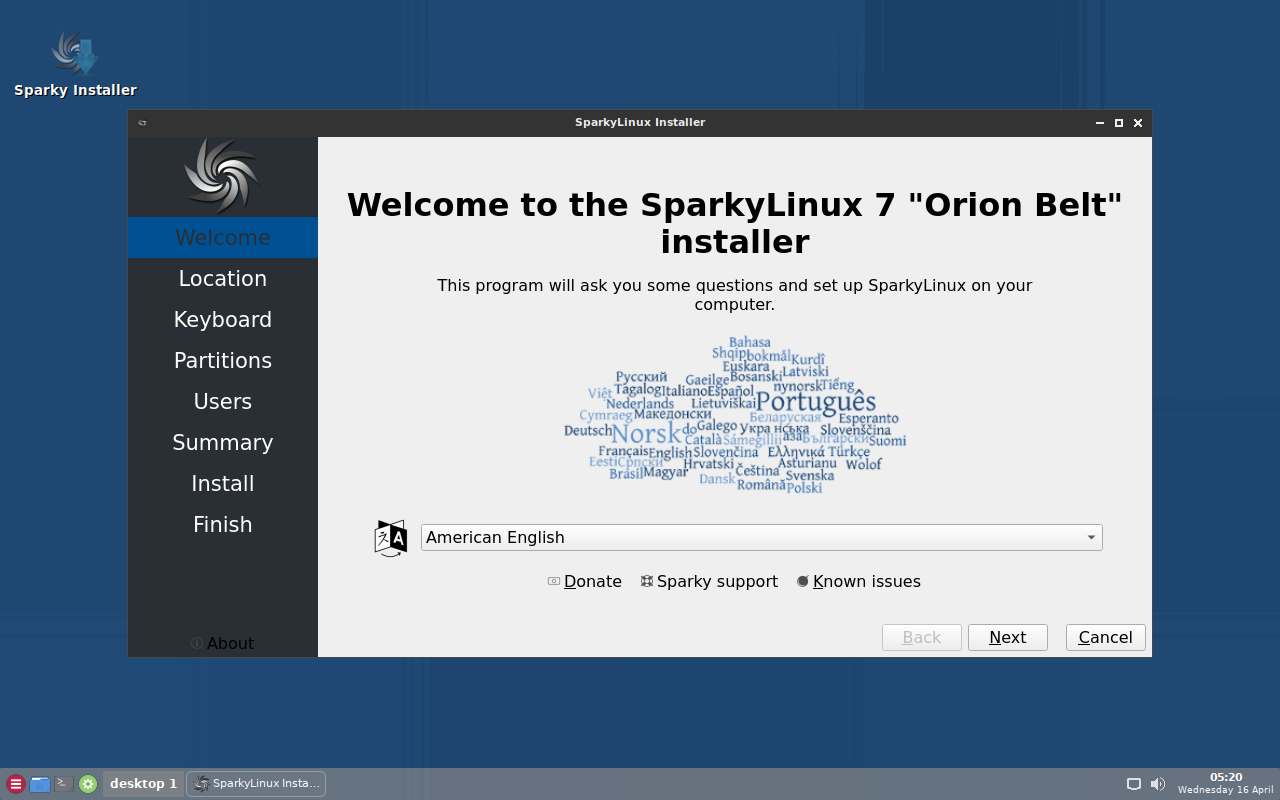Select the Location step in sidebar
The width and height of the screenshot is (1280, 800).
223,279
